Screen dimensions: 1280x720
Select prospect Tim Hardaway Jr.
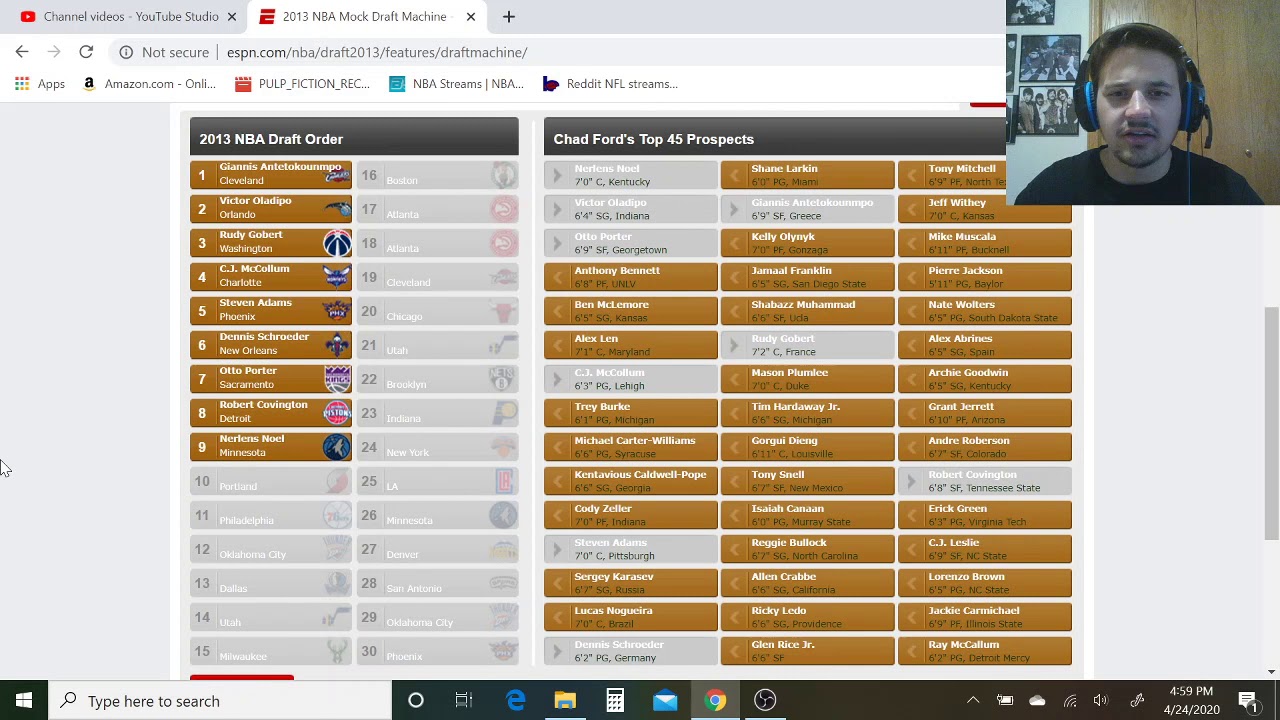(x=808, y=413)
